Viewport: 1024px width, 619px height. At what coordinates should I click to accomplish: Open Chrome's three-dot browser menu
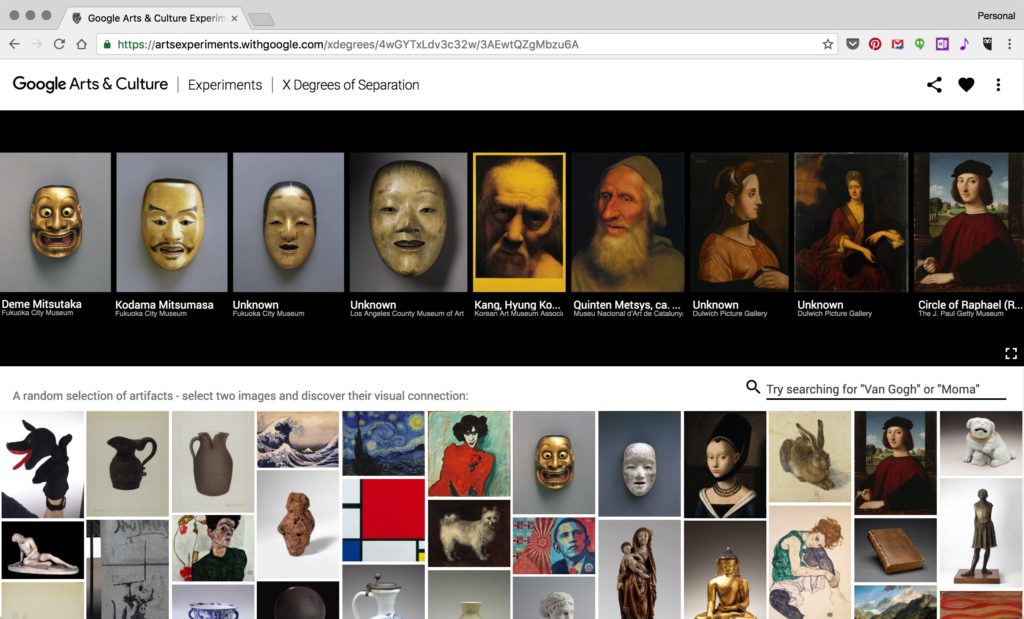(x=1008, y=45)
